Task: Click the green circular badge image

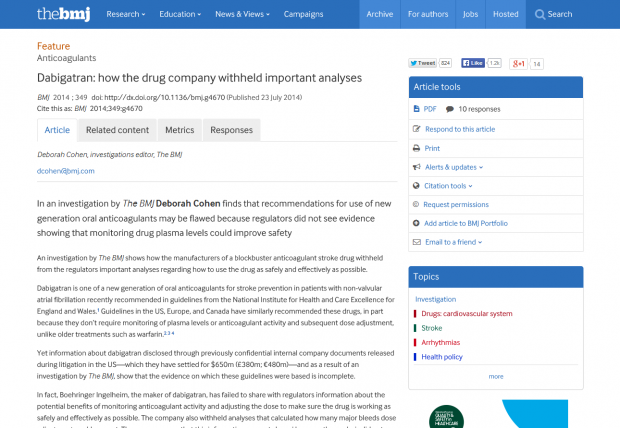Action: tap(446, 417)
